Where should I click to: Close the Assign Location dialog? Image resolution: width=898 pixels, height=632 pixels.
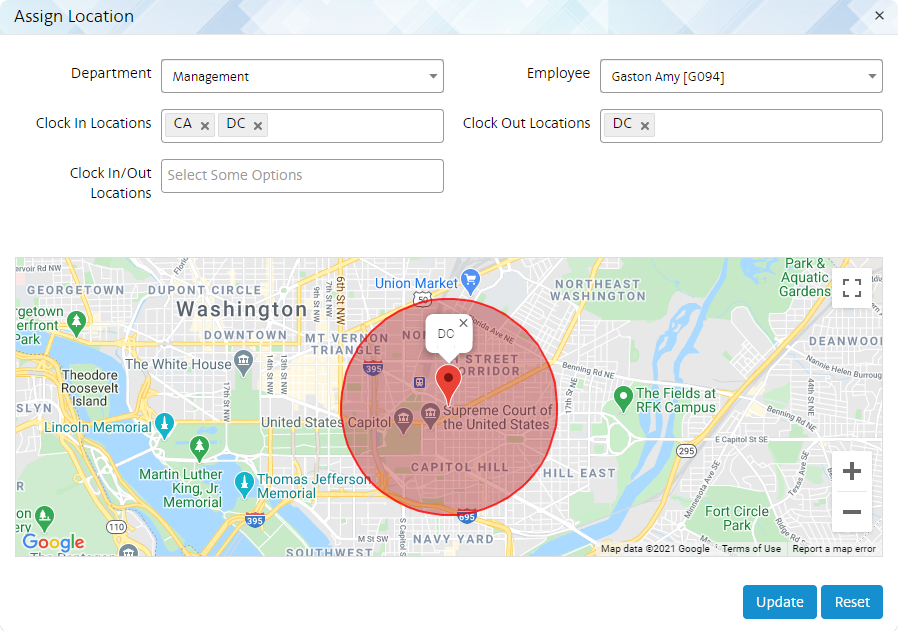(x=879, y=15)
